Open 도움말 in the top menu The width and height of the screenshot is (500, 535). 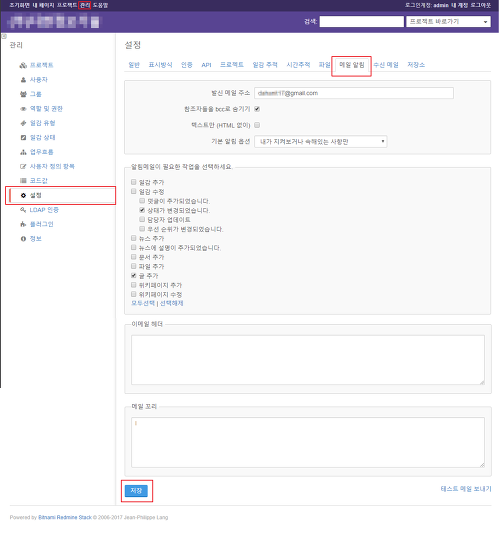100,5
